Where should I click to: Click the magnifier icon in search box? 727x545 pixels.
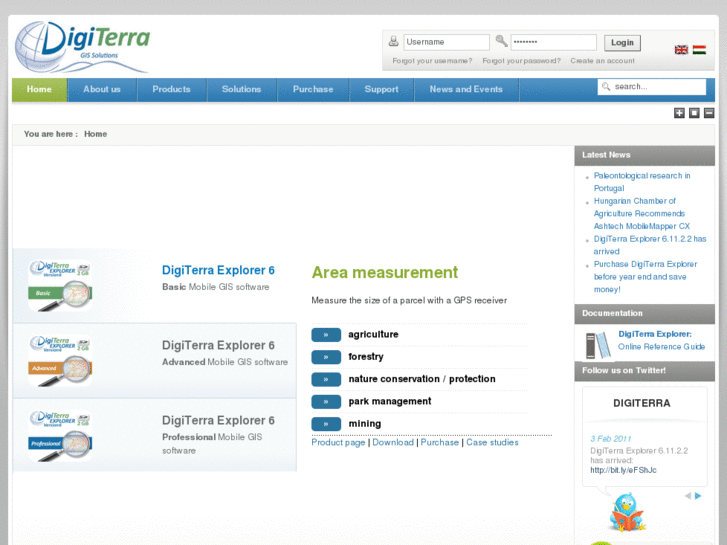tap(606, 87)
